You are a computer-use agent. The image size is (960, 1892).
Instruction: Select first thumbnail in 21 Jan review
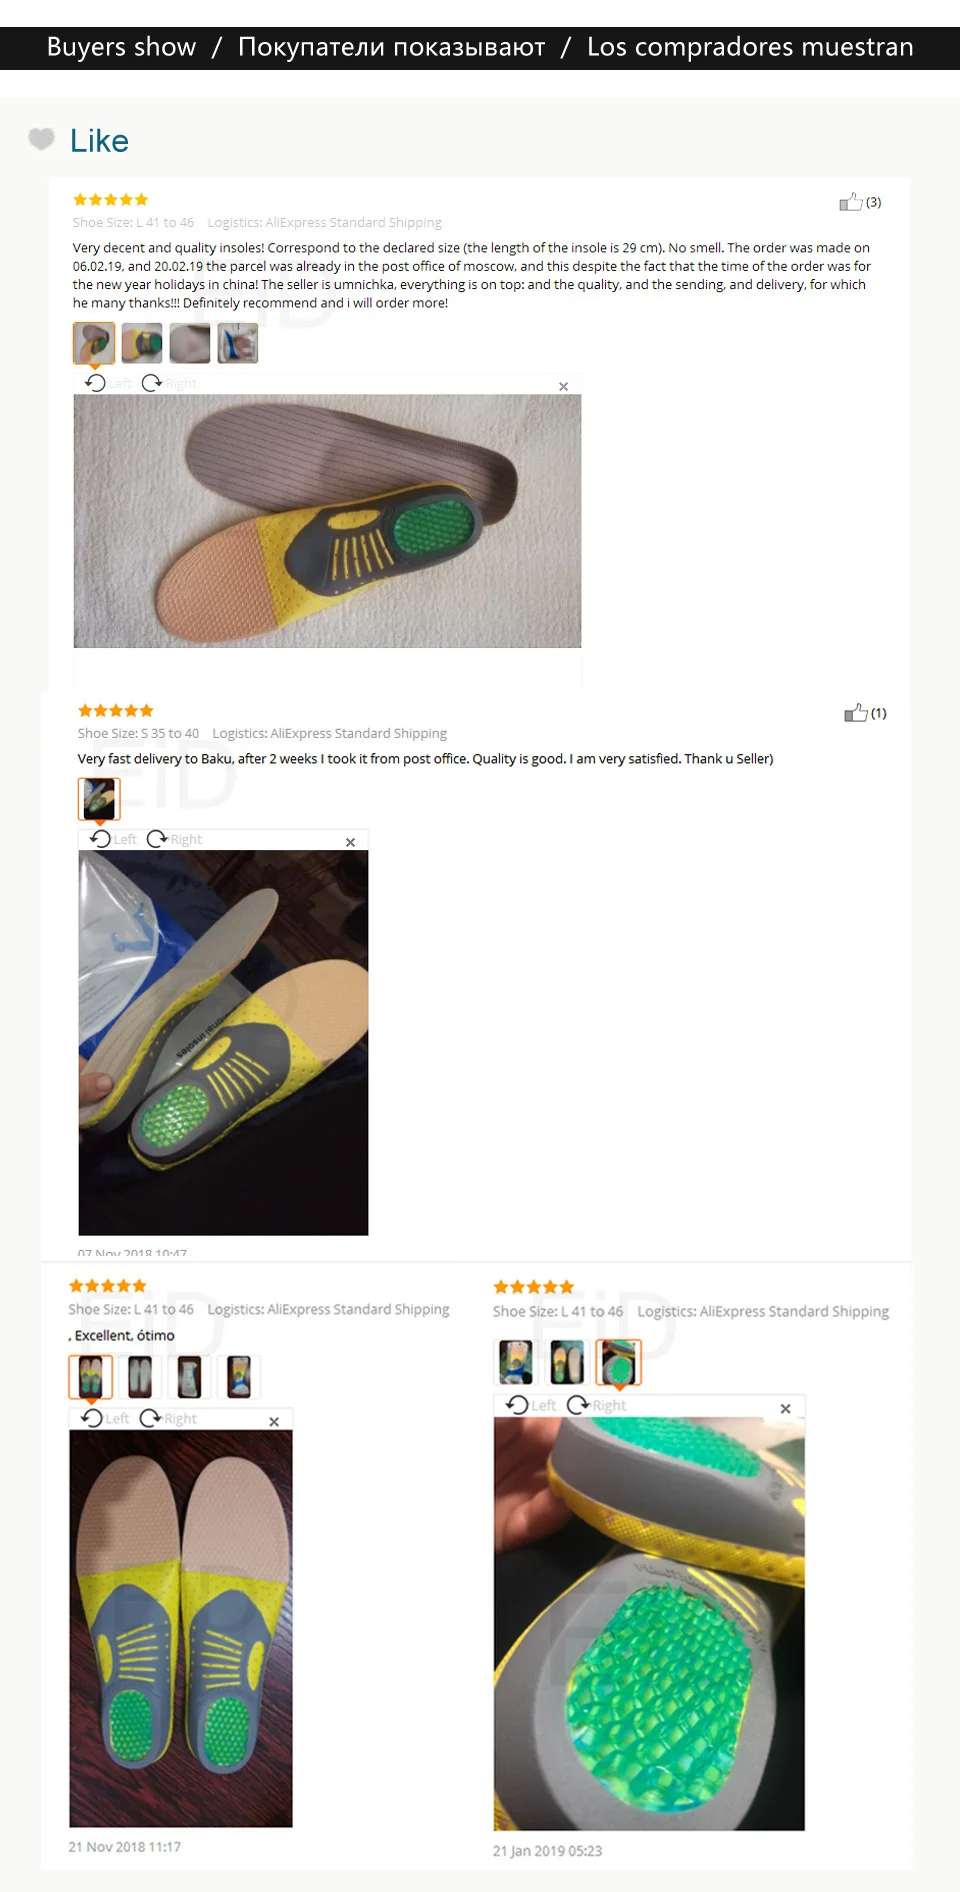coord(516,1362)
